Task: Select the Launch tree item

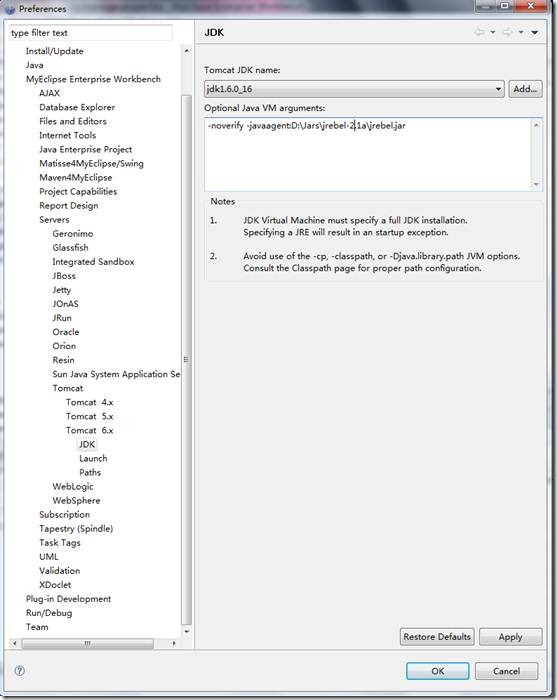Action: click(93, 458)
